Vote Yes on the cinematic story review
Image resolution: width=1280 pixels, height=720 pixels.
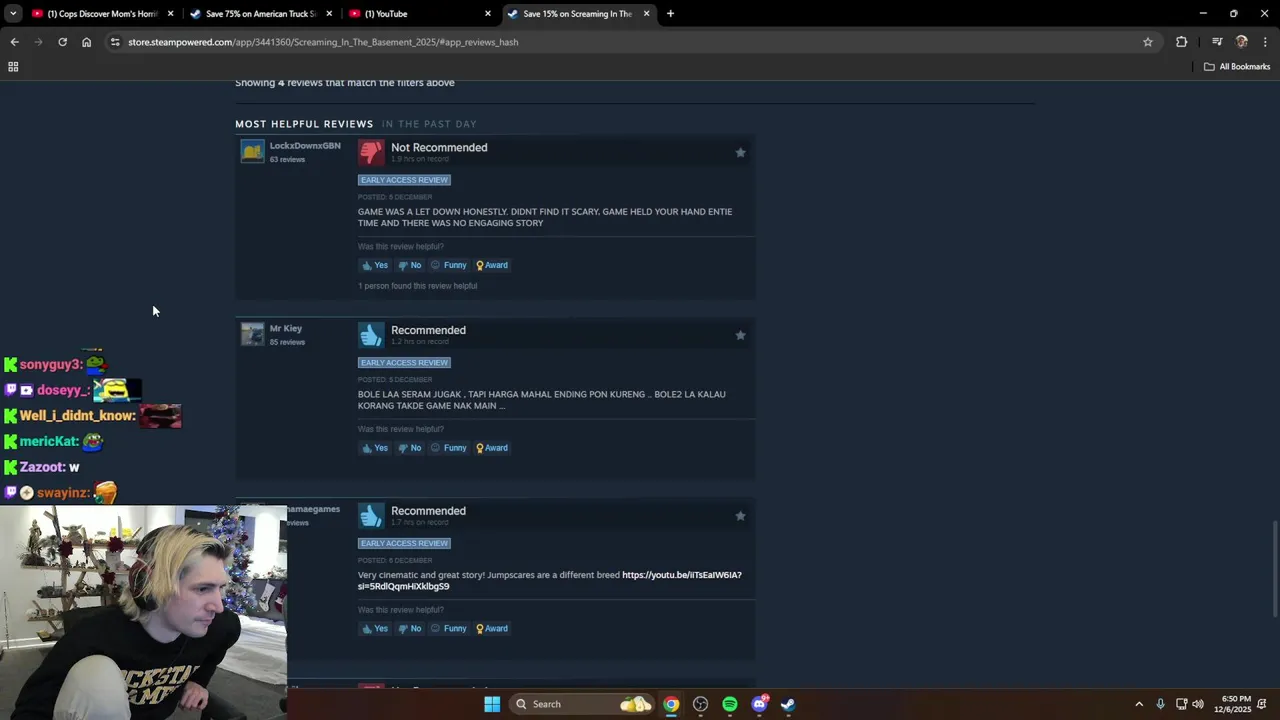point(375,629)
